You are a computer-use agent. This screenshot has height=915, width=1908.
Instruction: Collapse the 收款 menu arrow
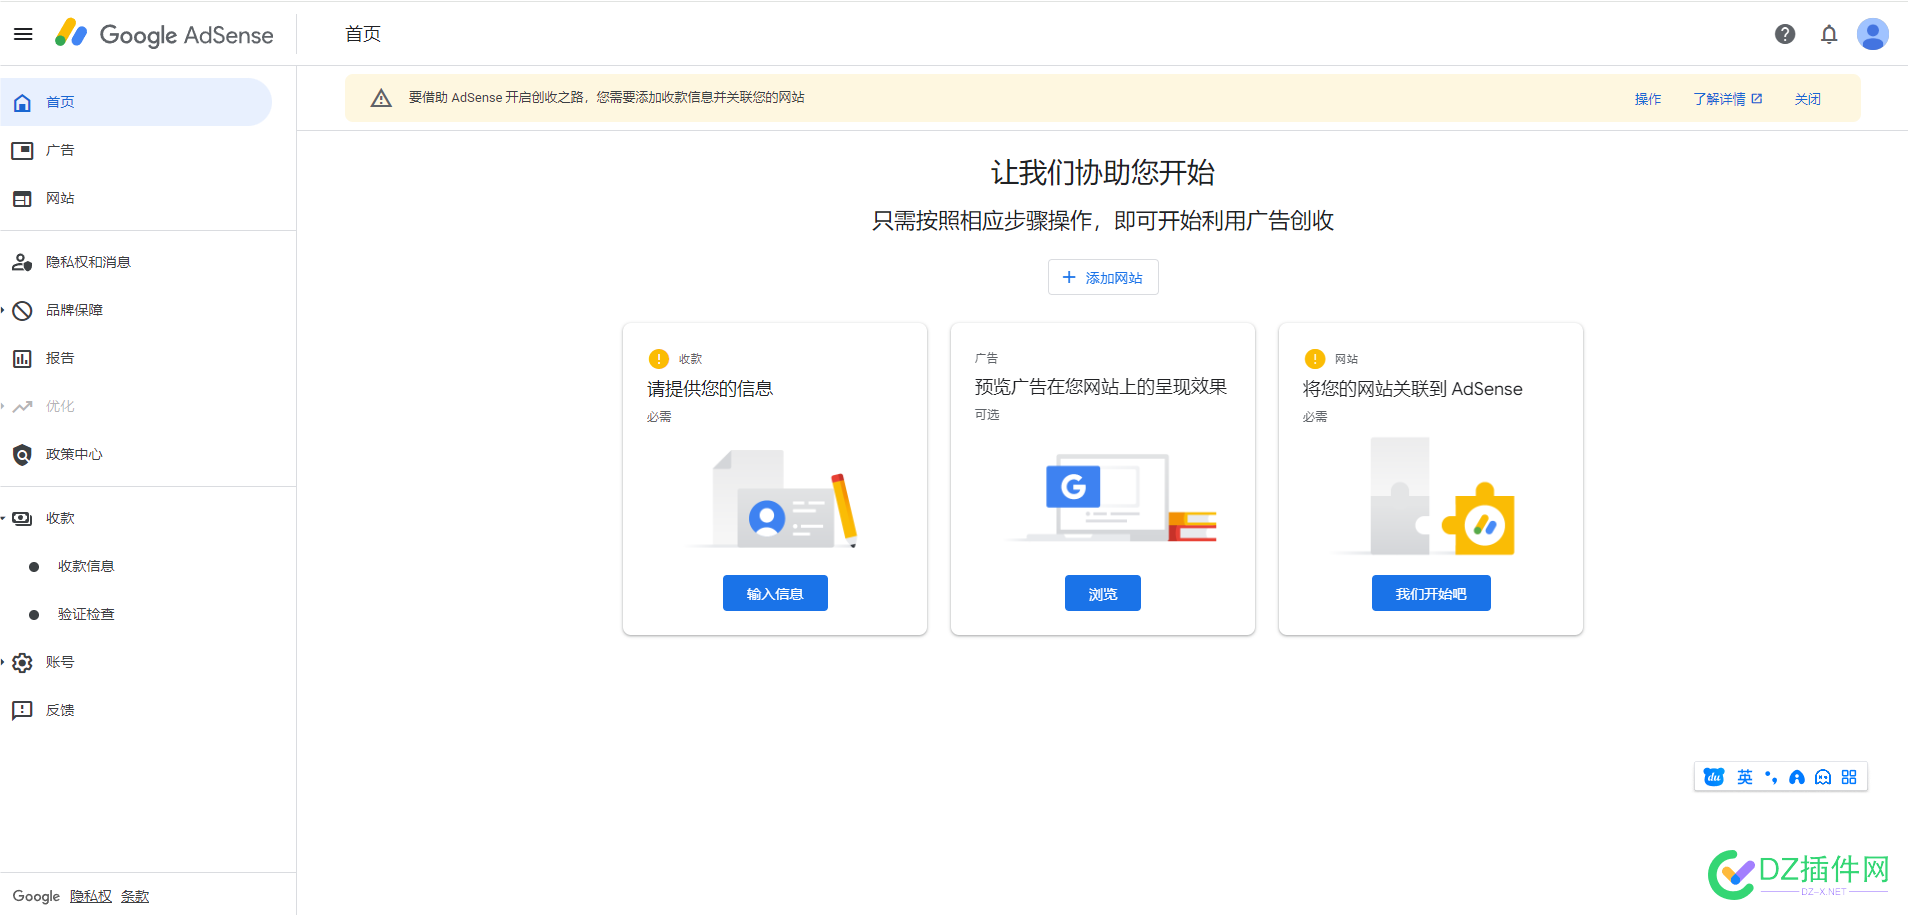click(x=3, y=518)
